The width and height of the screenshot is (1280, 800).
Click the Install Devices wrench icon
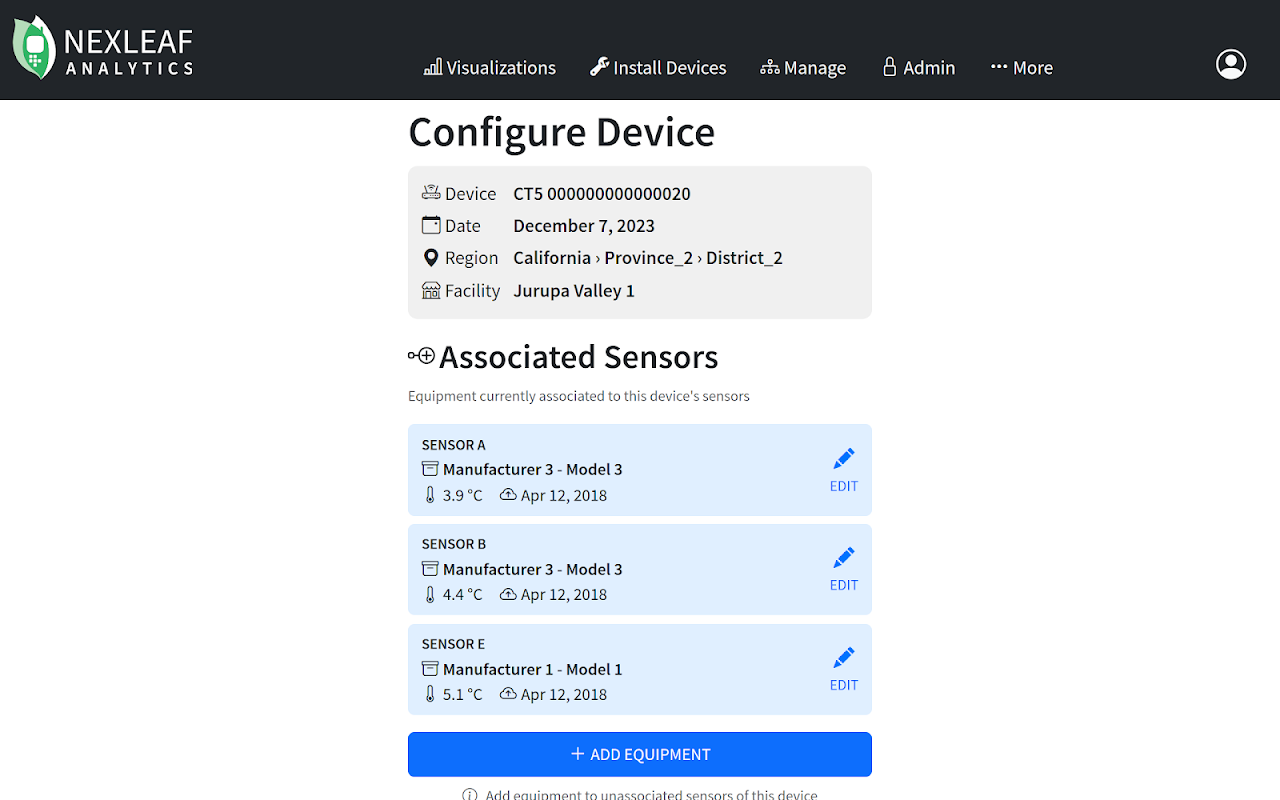pos(599,67)
